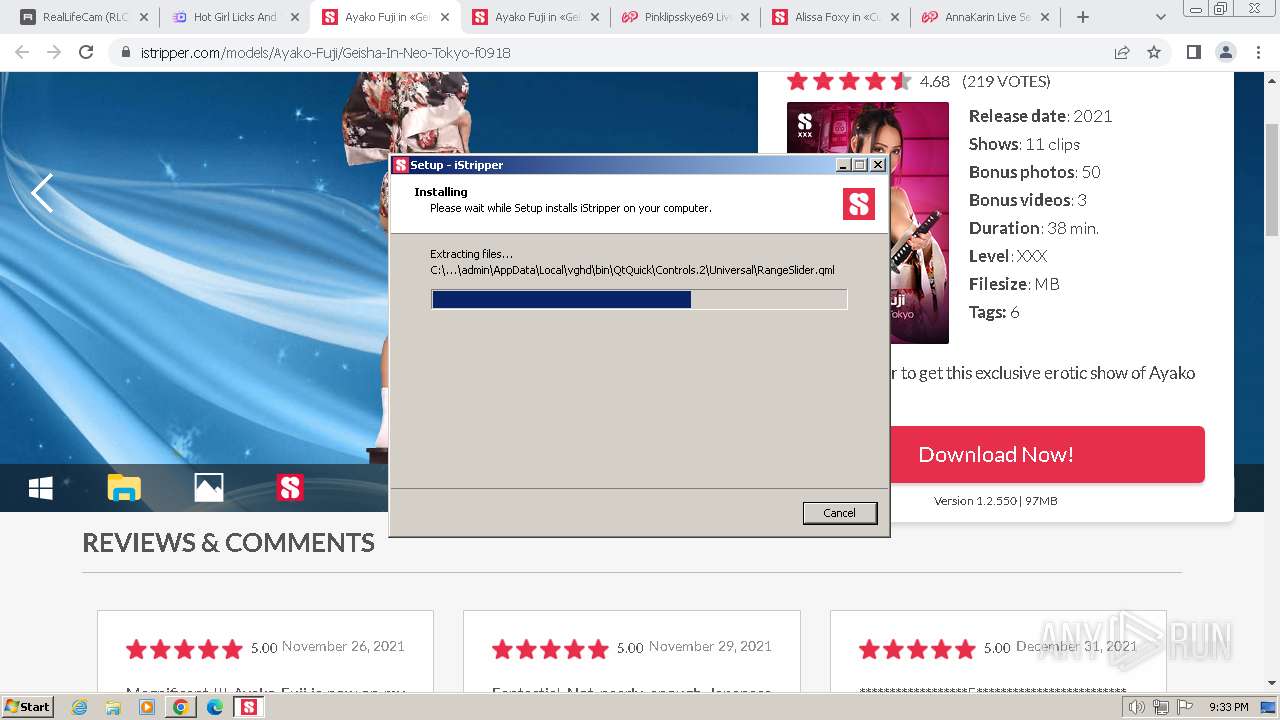Select the iStripper setup taskbar button
Image resolution: width=1280 pixels, height=720 pixels.
(248, 707)
